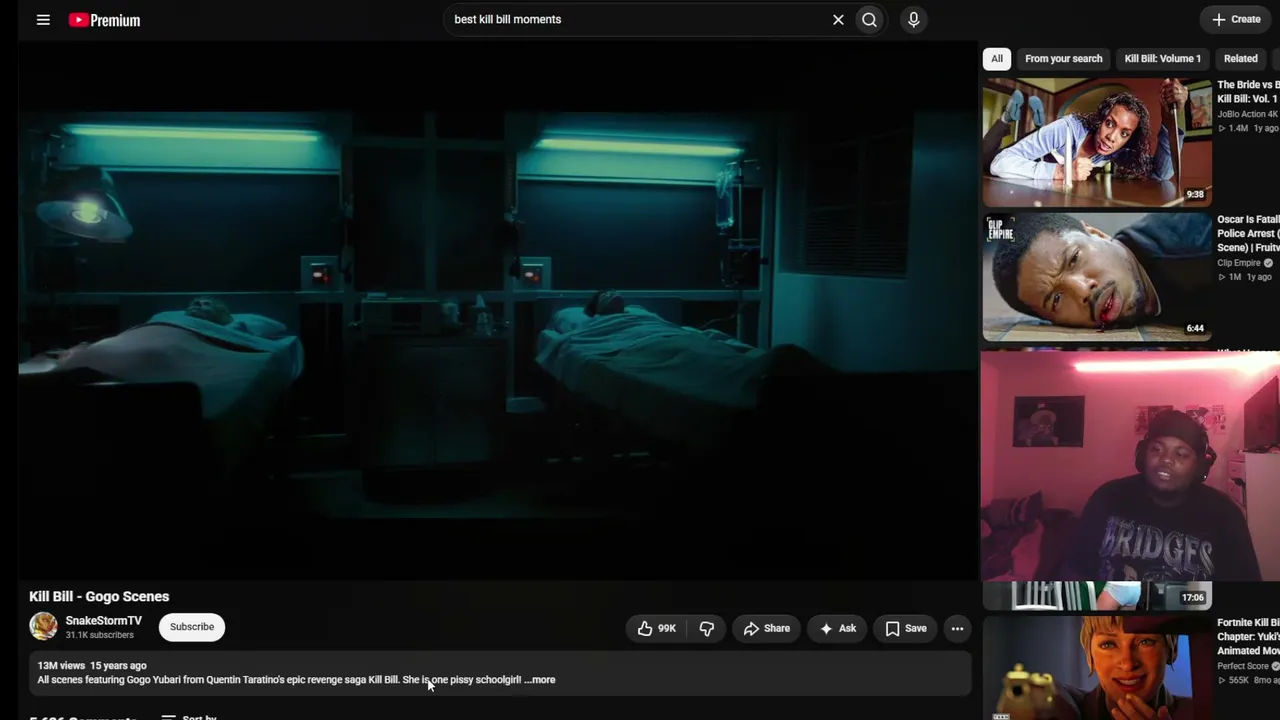This screenshot has height=720, width=1280.
Task: Subscribe to SnakeStormTV
Action: [192, 627]
